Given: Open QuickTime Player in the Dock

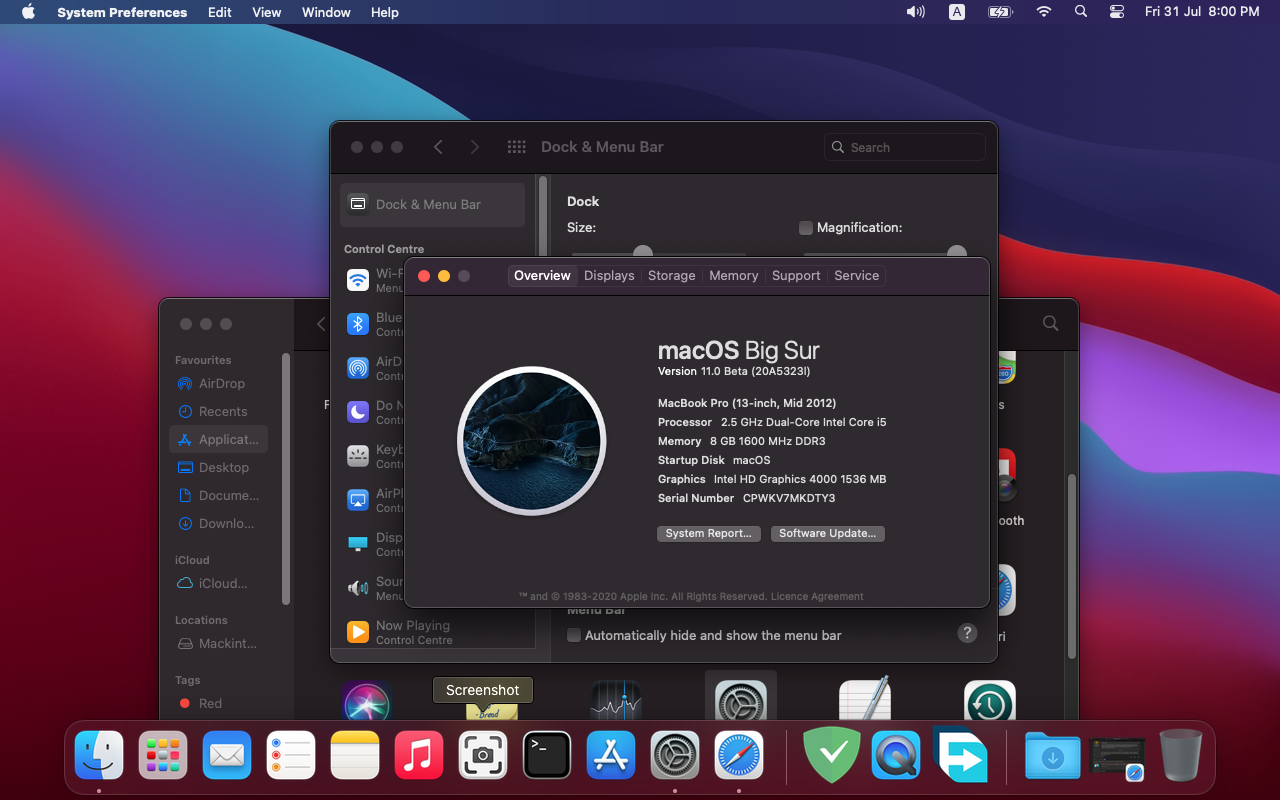Looking at the screenshot, I should coord(896,754).
